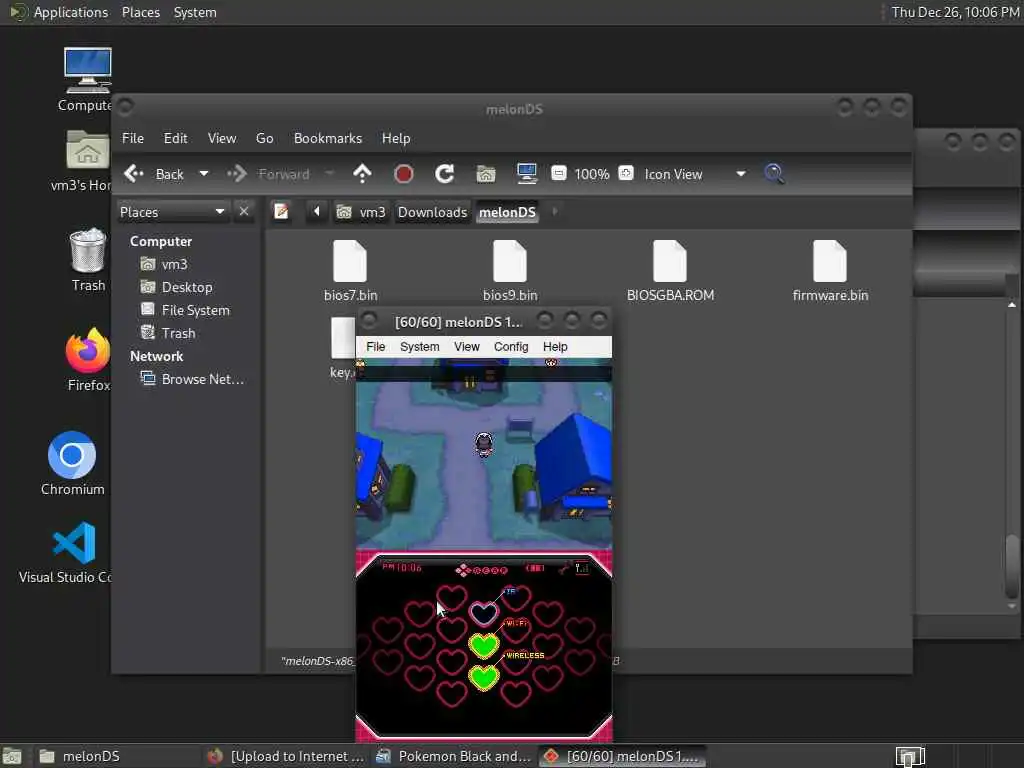The width and height of the screenshot is (1024, 768).
Task: Launch Visual Studio Code from desktop
Action: 65,552
